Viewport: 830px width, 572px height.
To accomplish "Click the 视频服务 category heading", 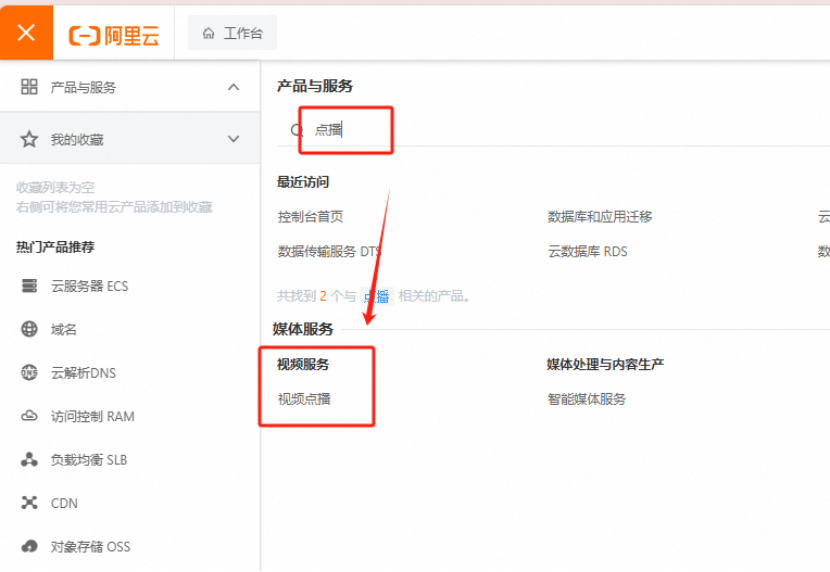I will (x=303, y=364).
